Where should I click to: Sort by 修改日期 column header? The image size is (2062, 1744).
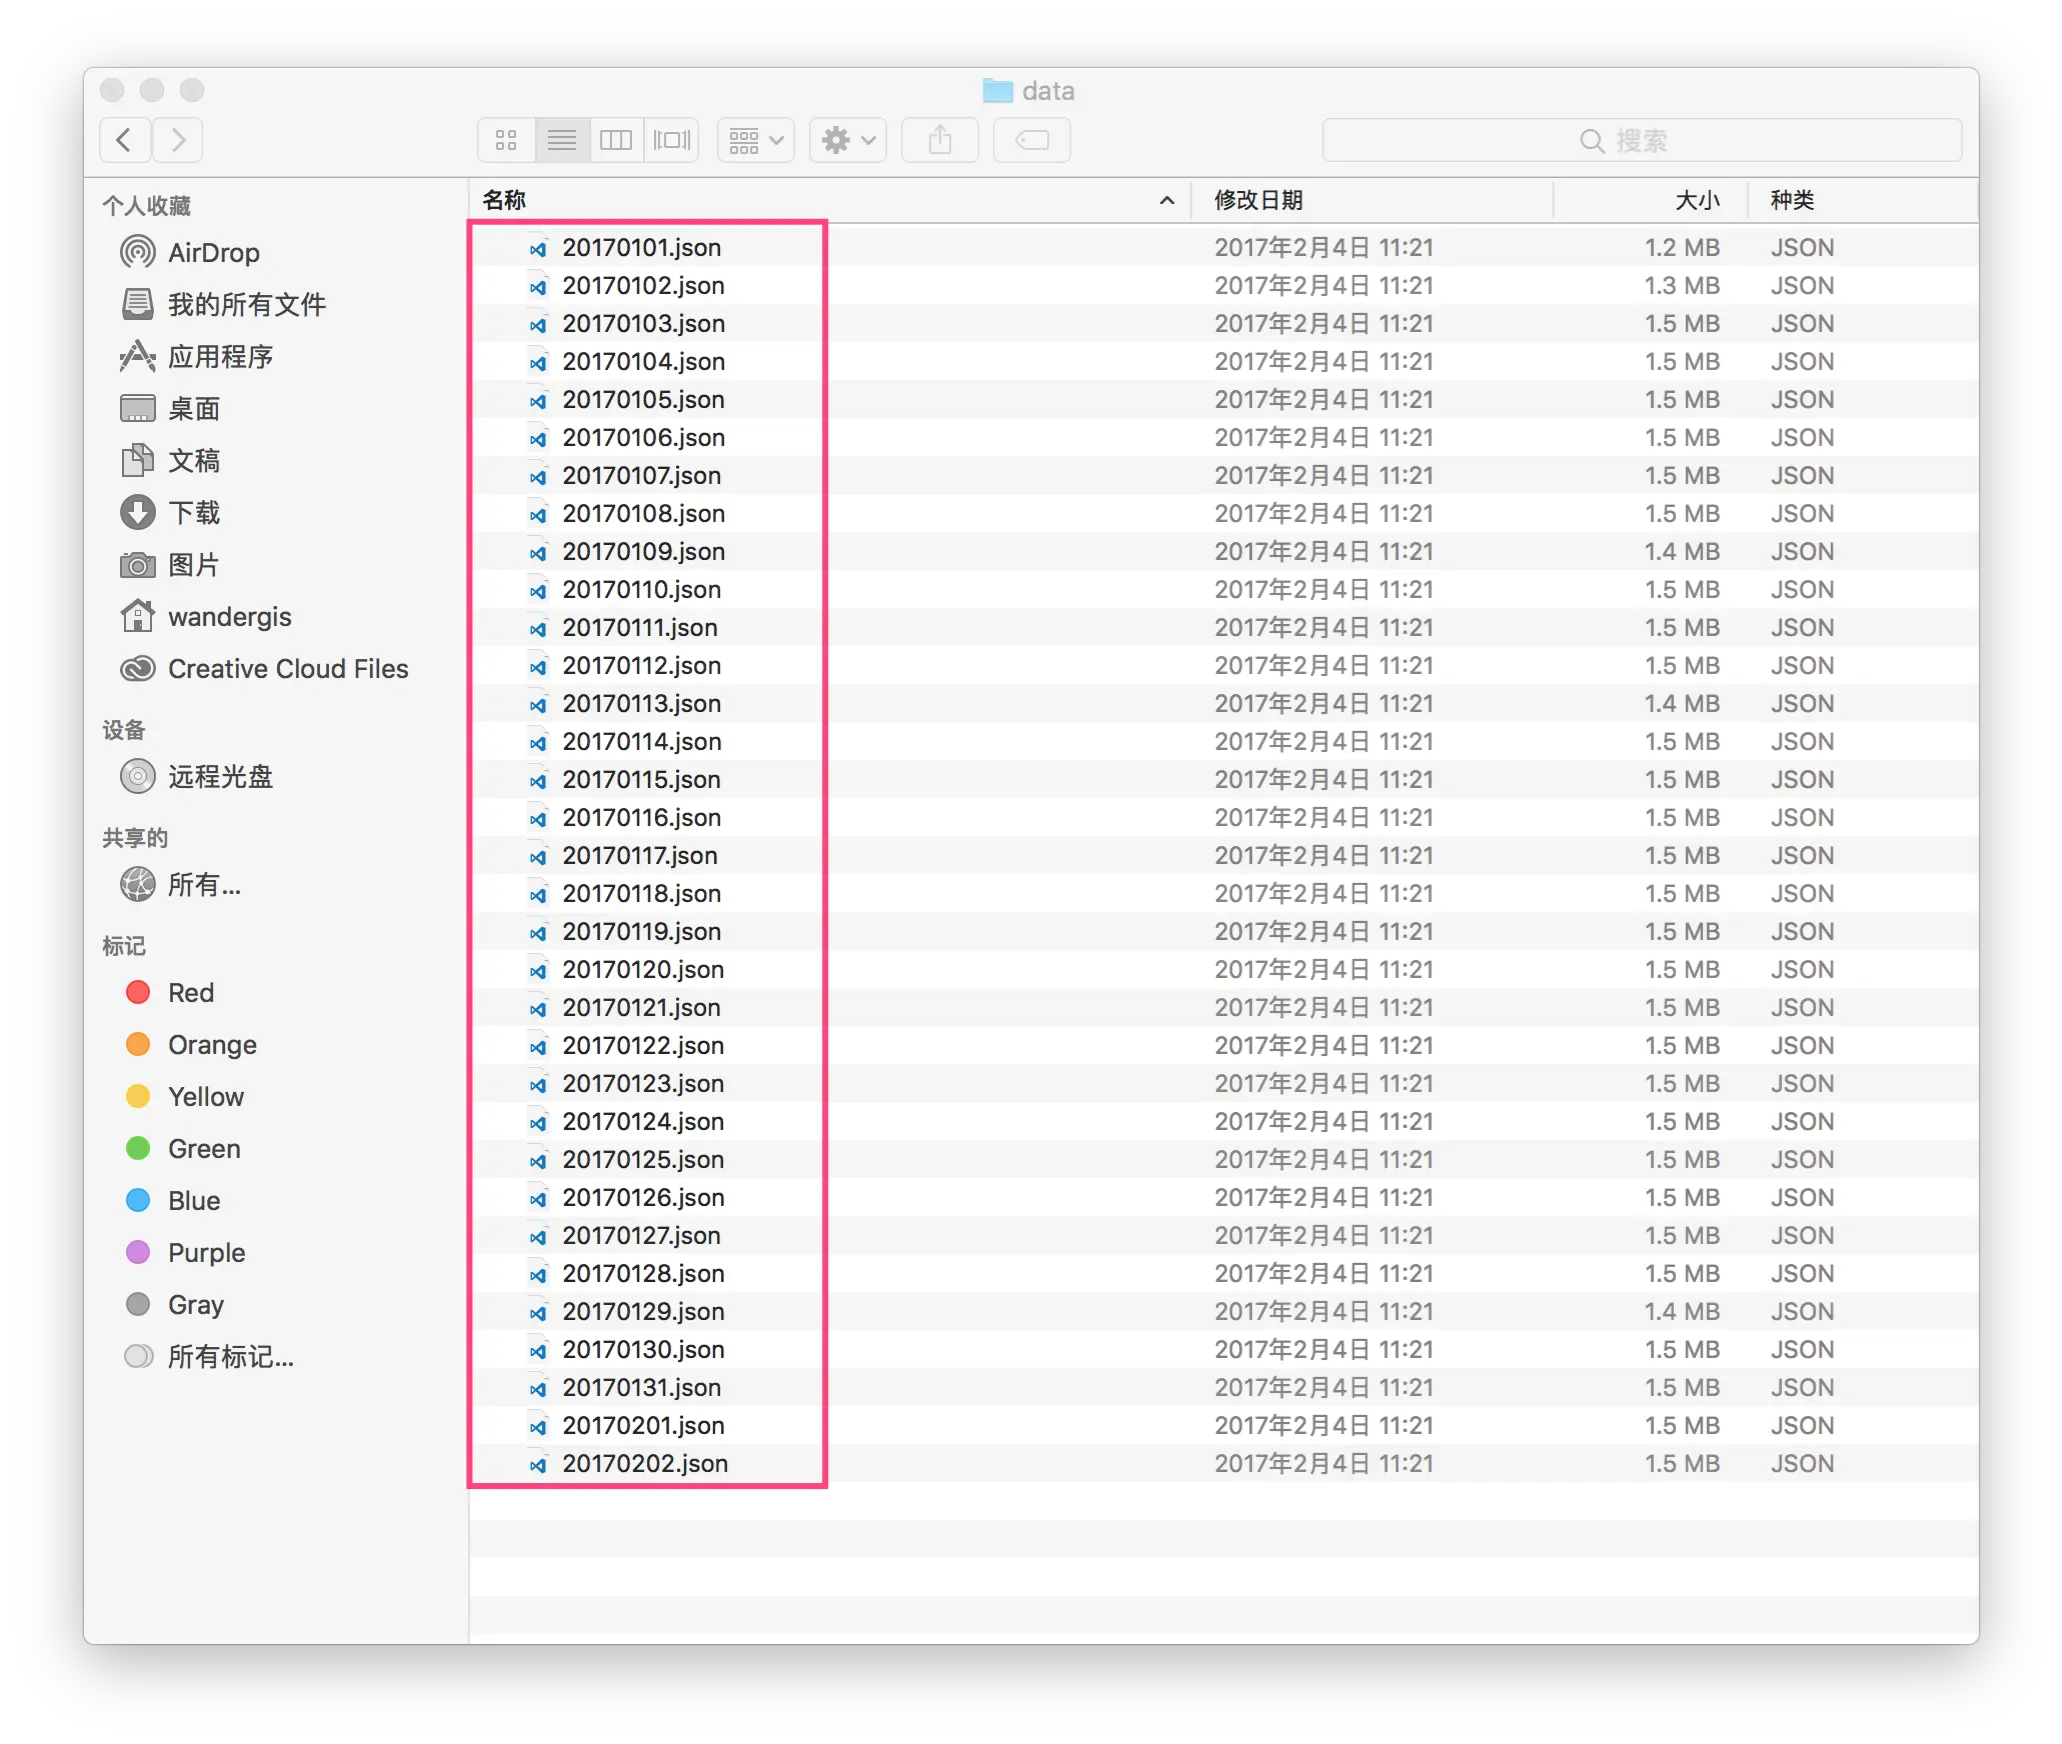coord(1258,200)
